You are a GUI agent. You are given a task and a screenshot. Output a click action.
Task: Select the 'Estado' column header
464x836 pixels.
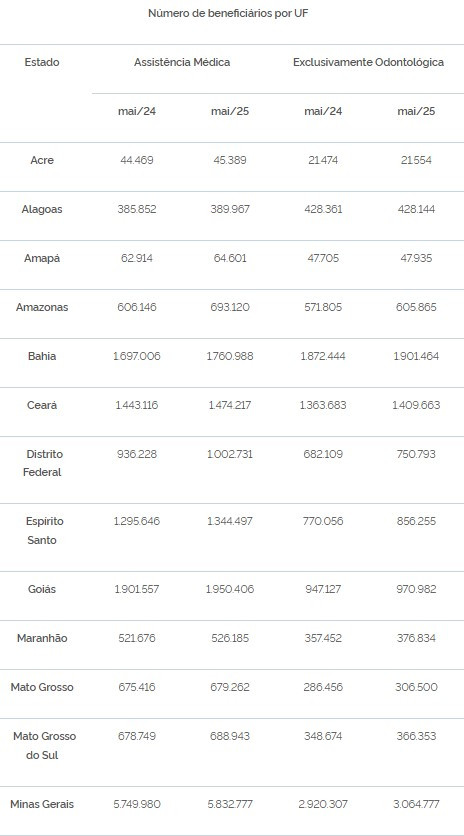coord(42,62)
